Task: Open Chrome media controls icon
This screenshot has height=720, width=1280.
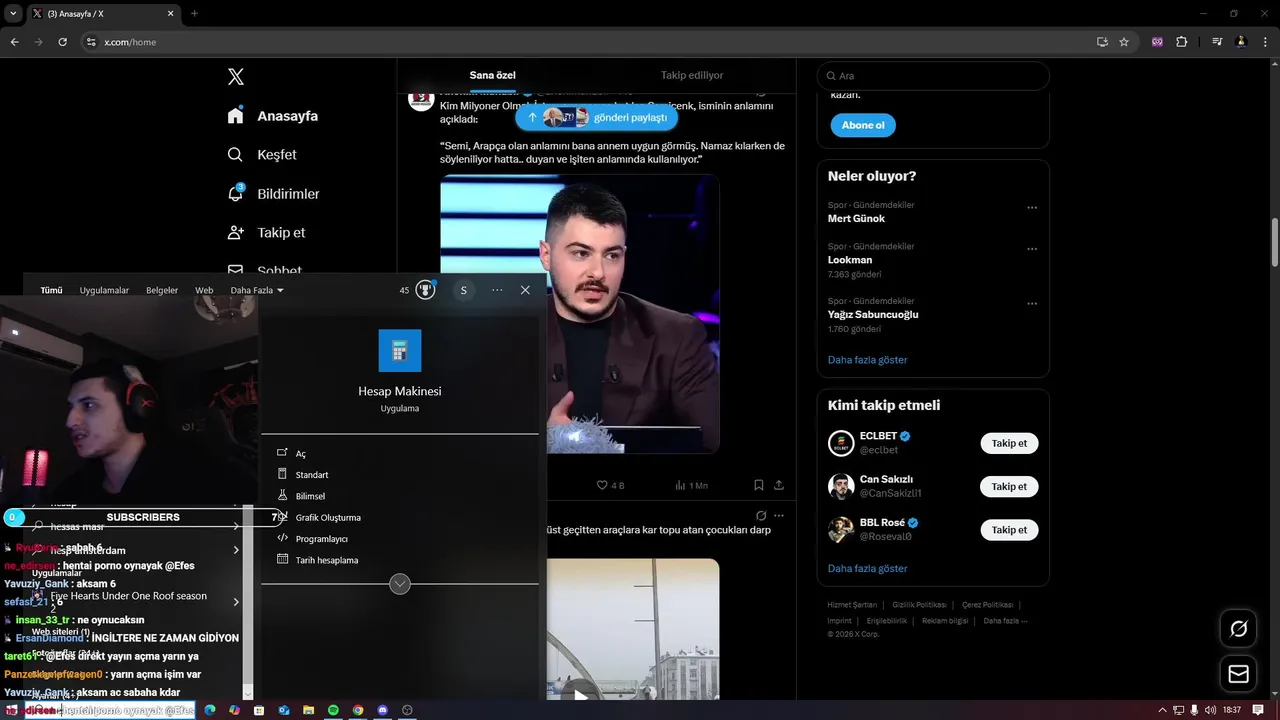Action: pyautogui.click(x=1216, y=42)
